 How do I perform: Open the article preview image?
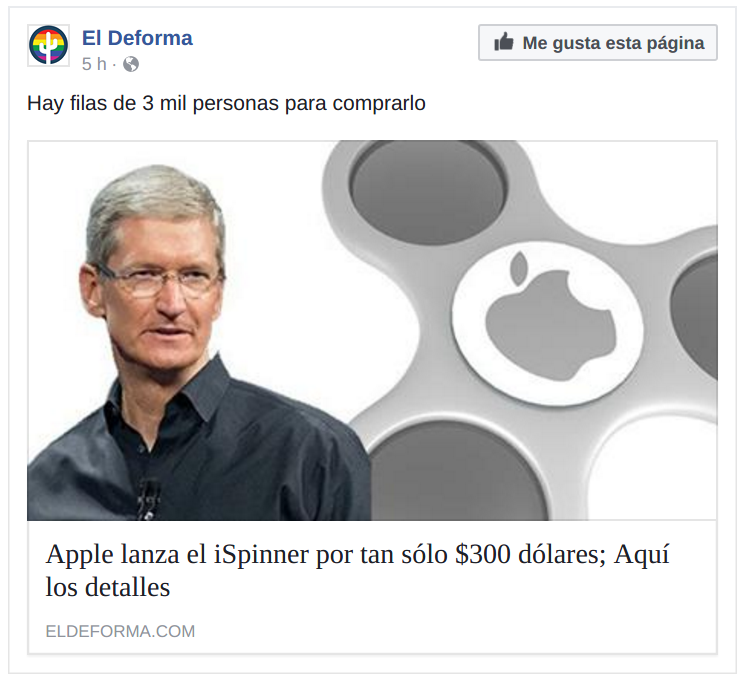[372, 331]
